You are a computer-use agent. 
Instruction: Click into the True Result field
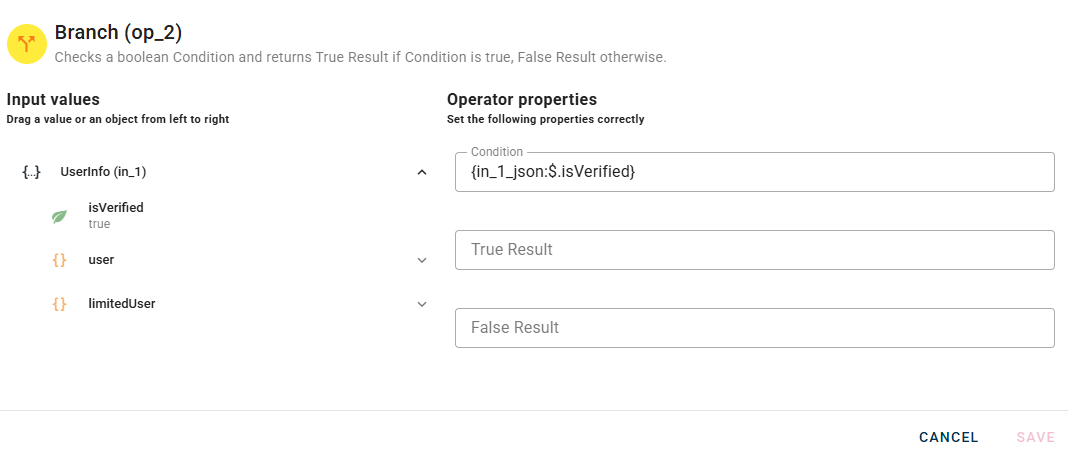click(754, 250)
